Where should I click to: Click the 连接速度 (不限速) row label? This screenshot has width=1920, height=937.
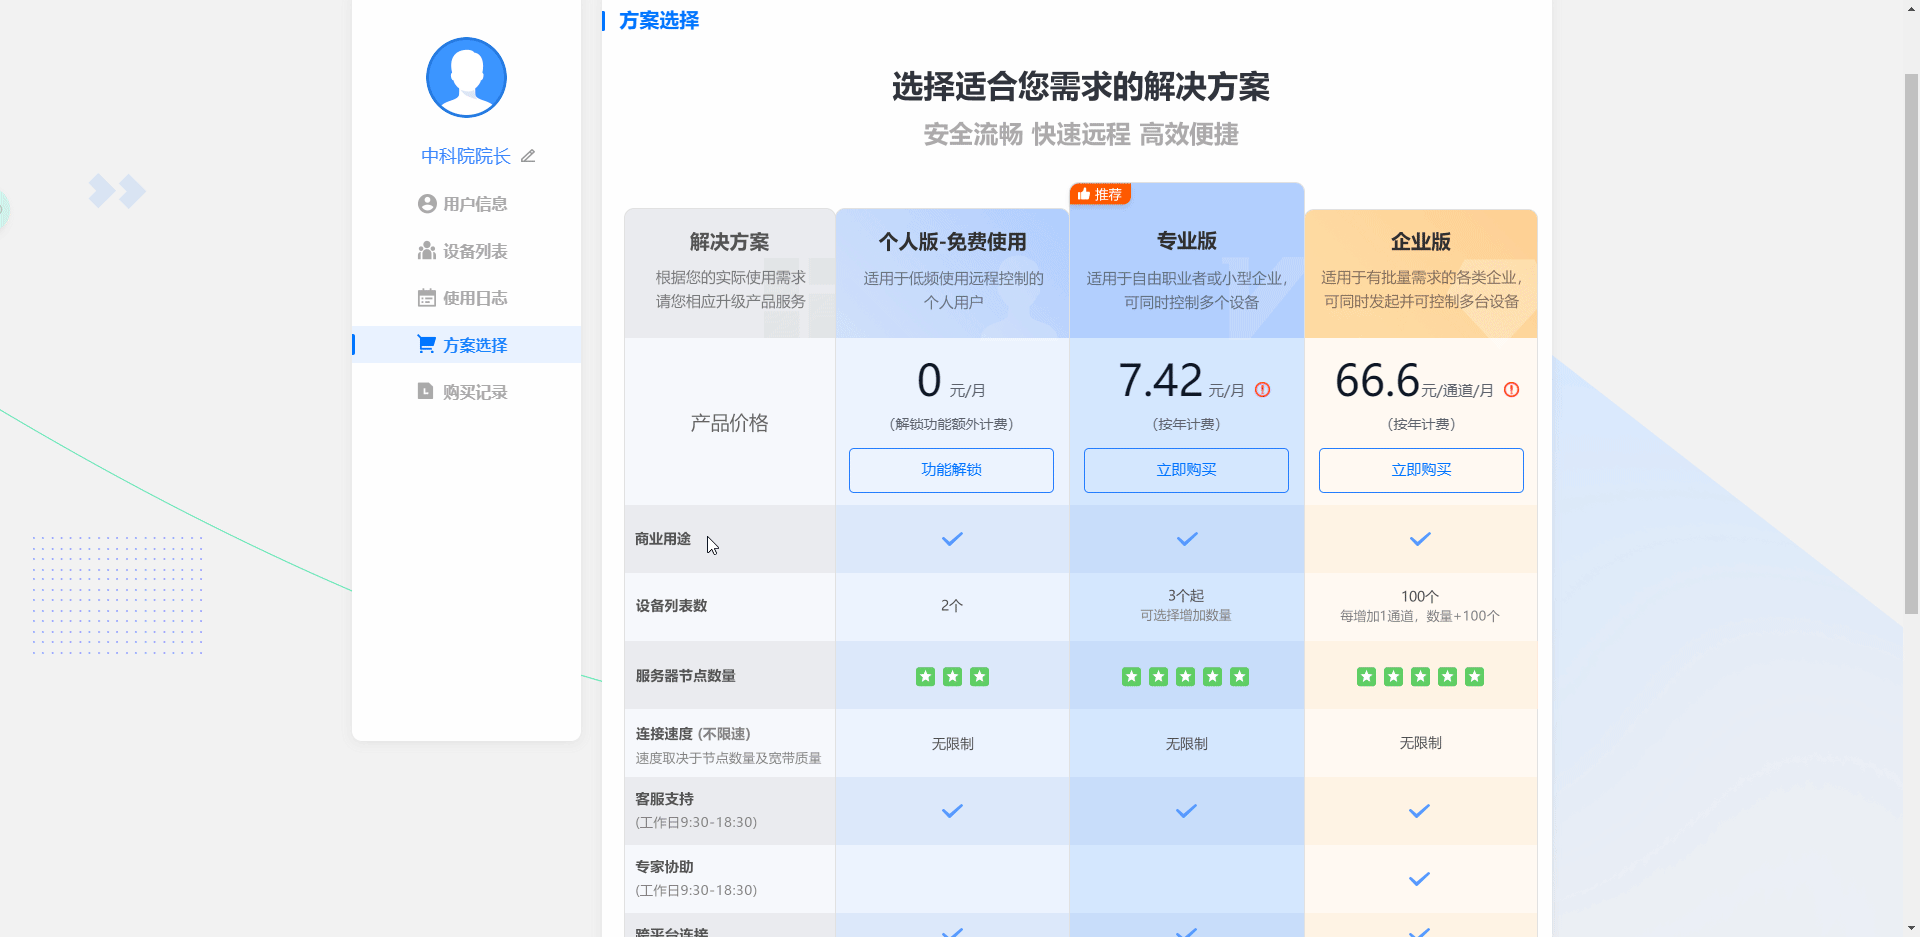tap(693, 734)
